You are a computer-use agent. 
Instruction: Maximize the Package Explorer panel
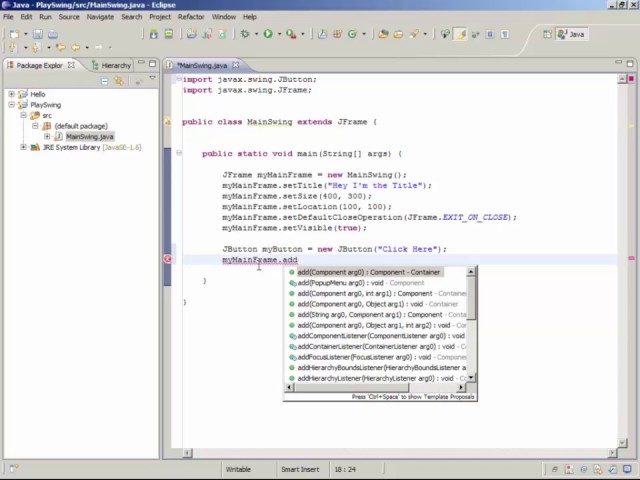(x=153, y=63)
